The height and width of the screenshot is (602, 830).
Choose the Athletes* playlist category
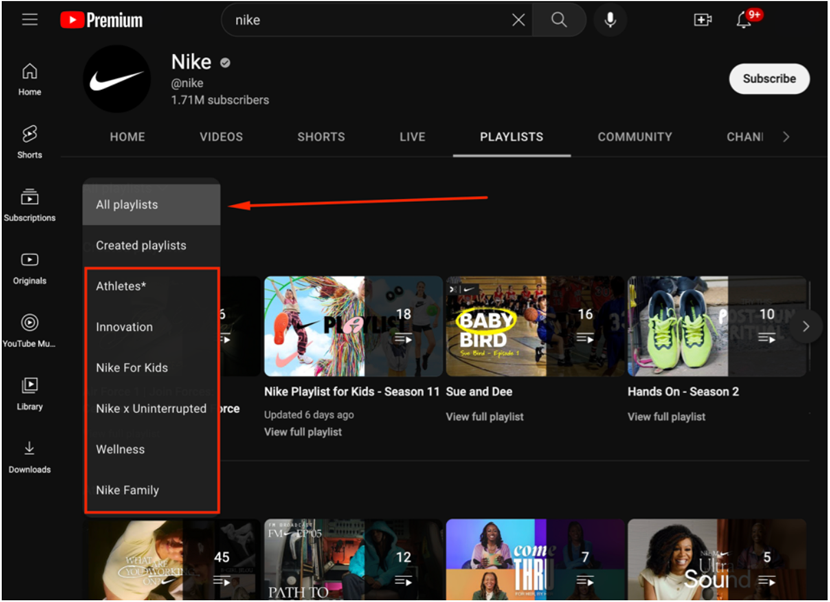151,286
